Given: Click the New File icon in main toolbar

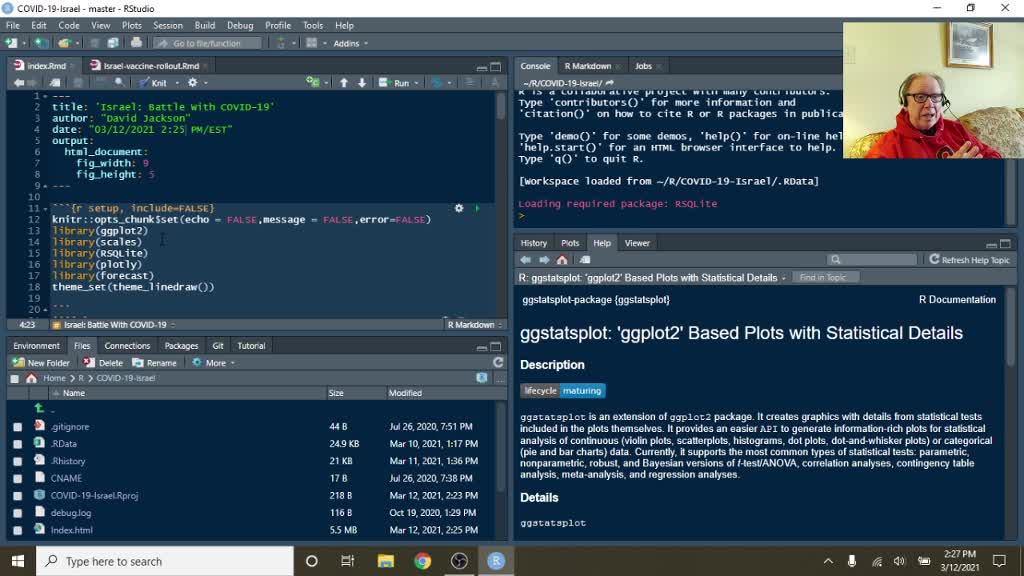Looking at the screenshot, I should click(11, 43).
